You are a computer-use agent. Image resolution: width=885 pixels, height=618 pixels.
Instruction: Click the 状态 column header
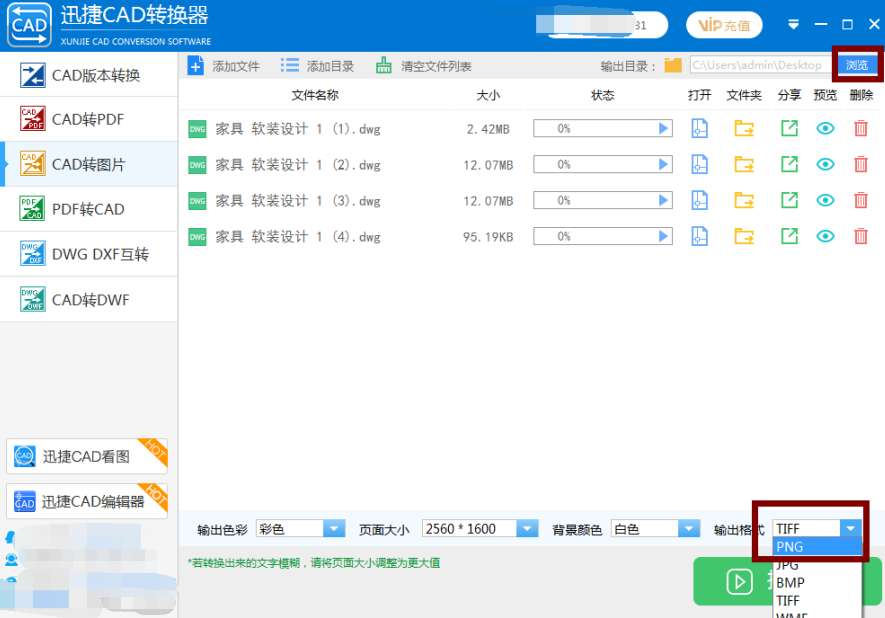(x=602, y=95)
